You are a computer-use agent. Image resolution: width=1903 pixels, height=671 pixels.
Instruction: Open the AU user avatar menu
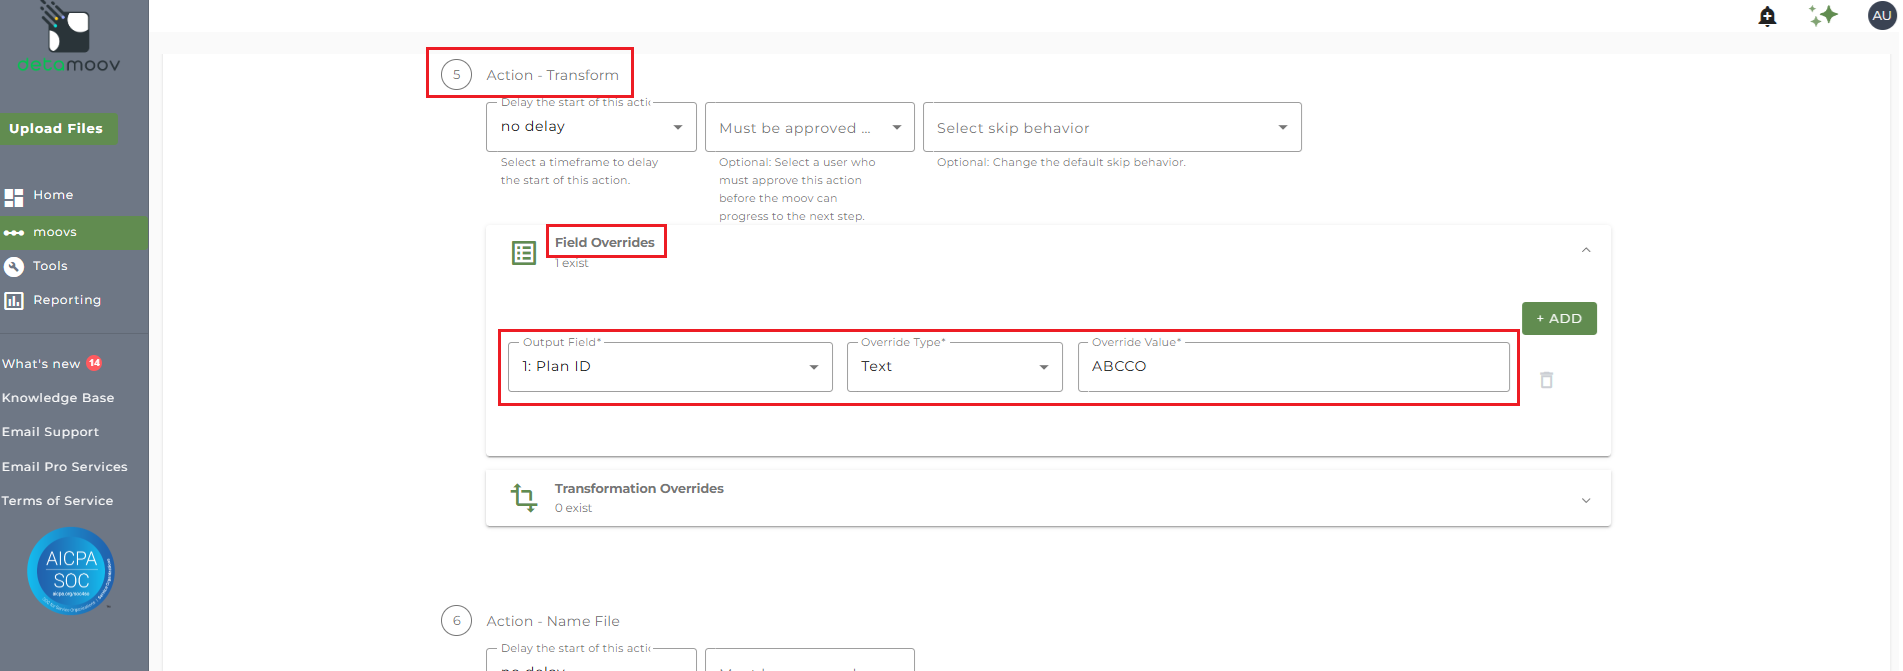coord(1881,16)
